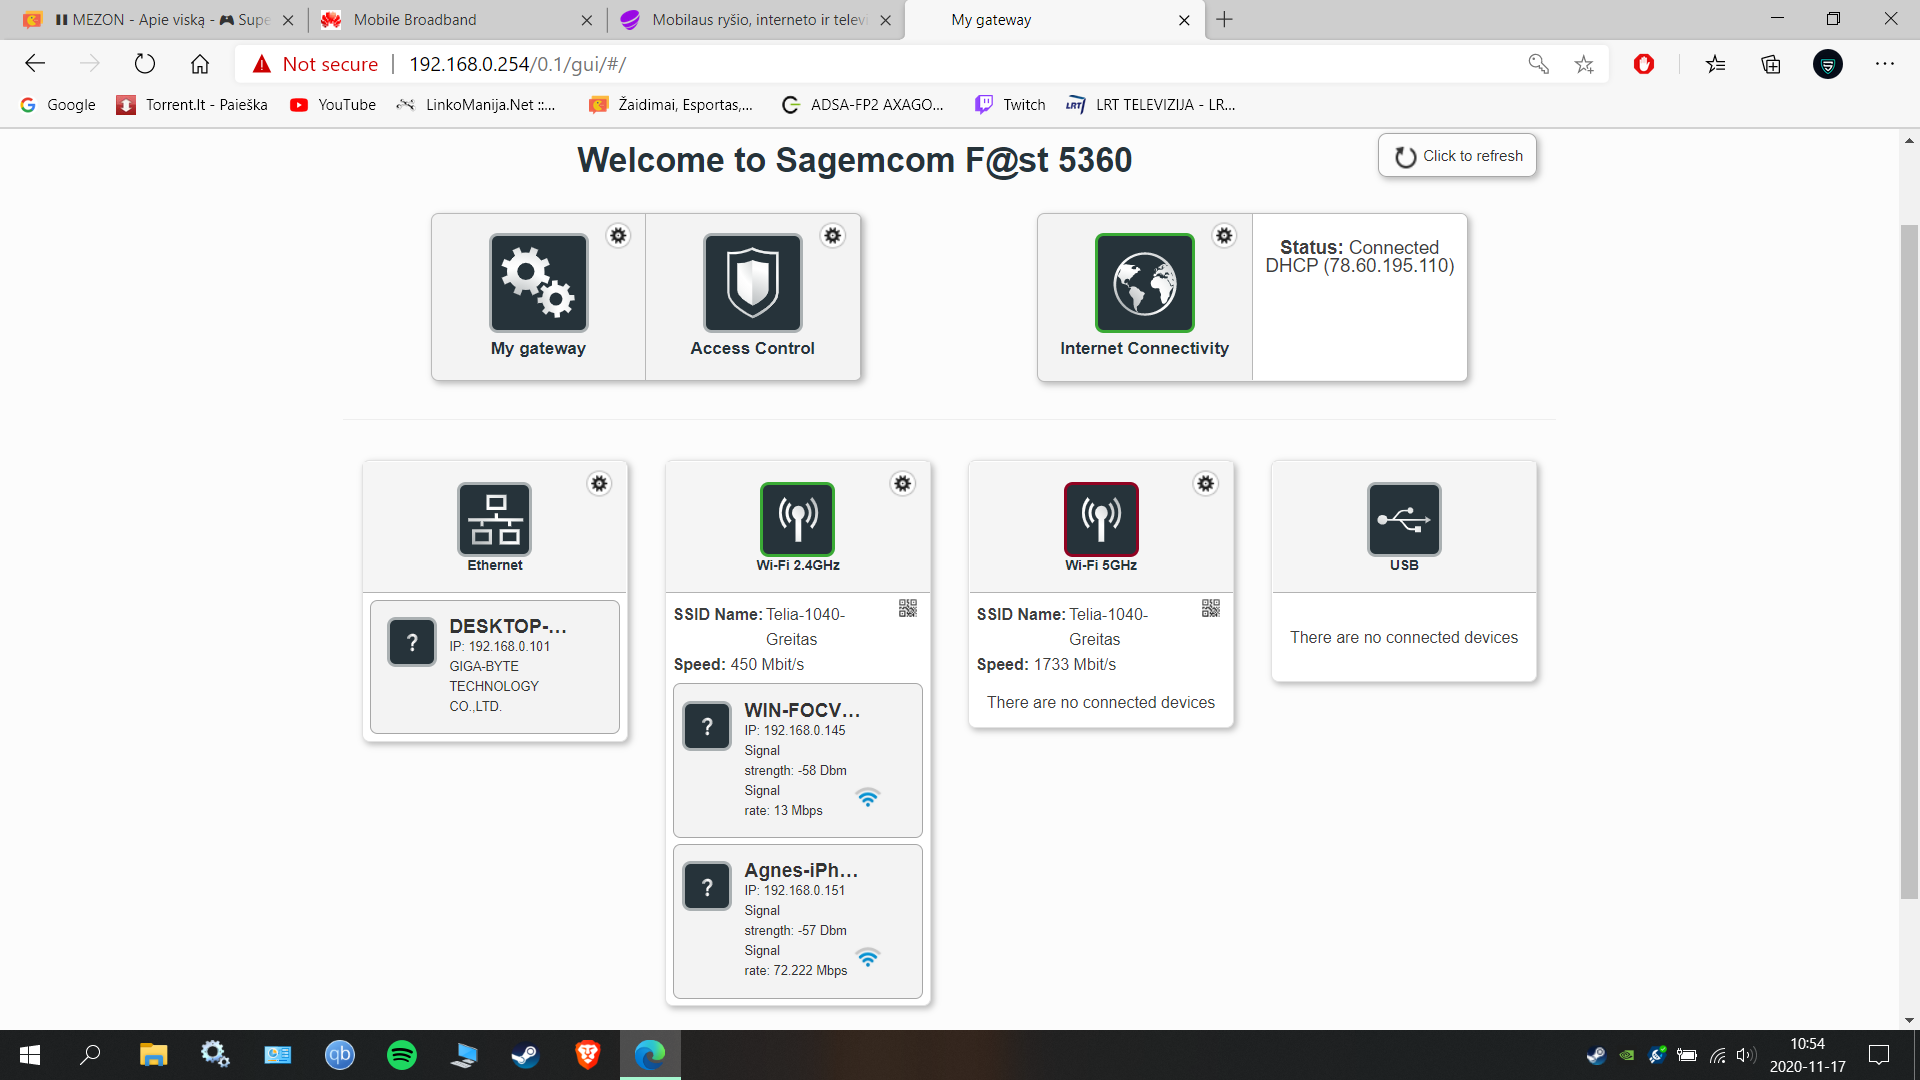Open the My gateway settings tile
The width and height of the screenshot is (1920, 1080).
[538, 283]
